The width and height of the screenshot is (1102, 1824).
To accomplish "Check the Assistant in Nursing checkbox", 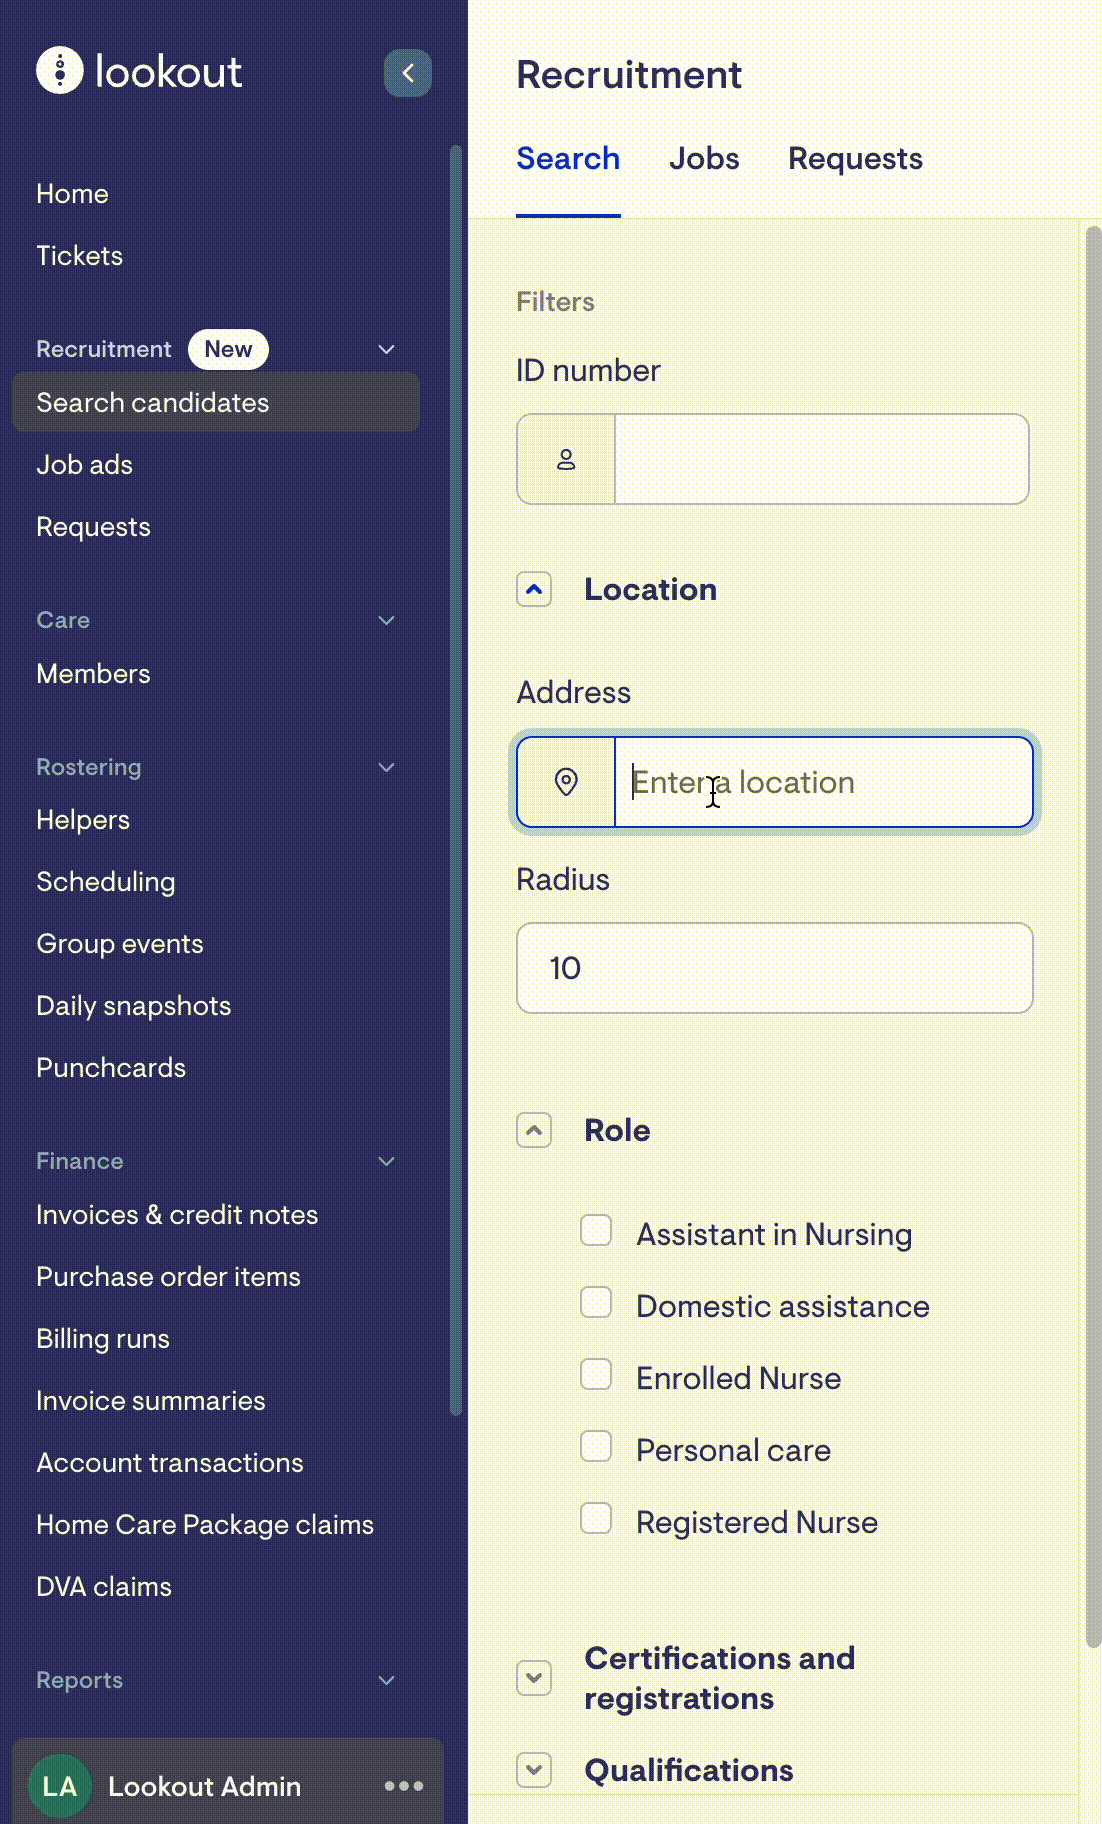I will pyautogui.click(x=596, y=1231).
